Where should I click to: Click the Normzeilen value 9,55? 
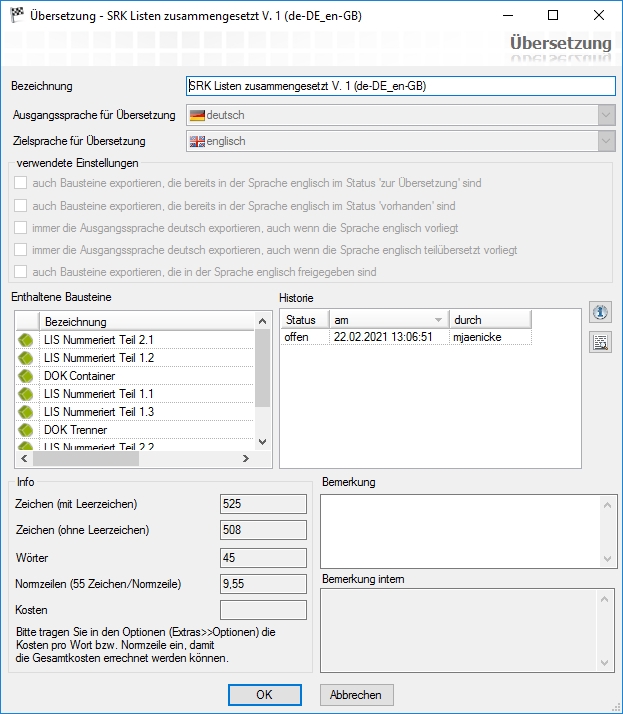[263, 584]
